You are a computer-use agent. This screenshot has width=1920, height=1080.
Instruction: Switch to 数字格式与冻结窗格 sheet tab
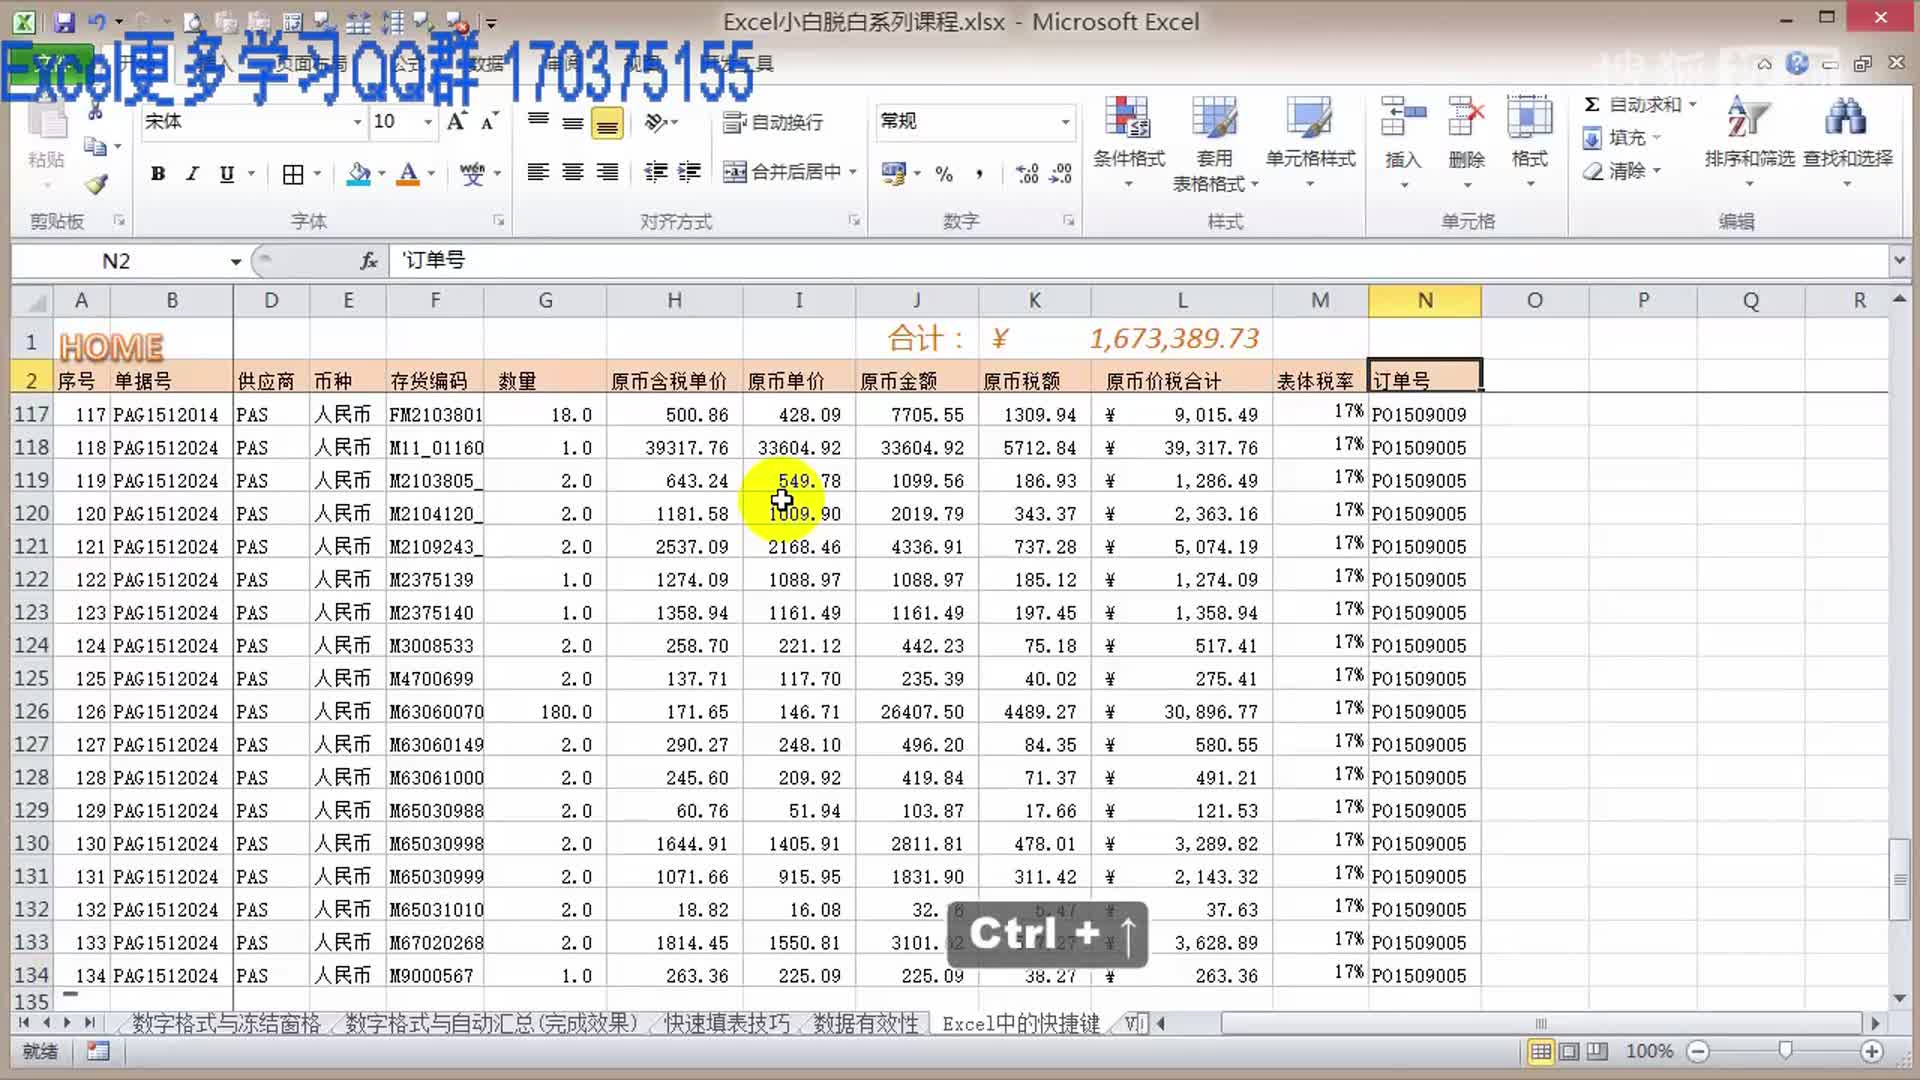click(226, 1023)
